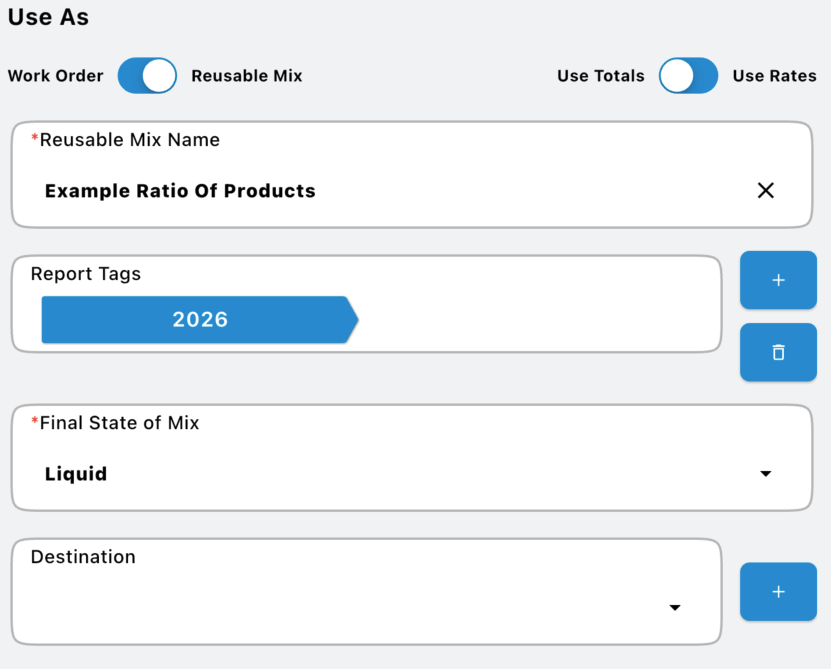Delete report tags with trash button
The height and width of the screenshot is (669, 831).
778,352
